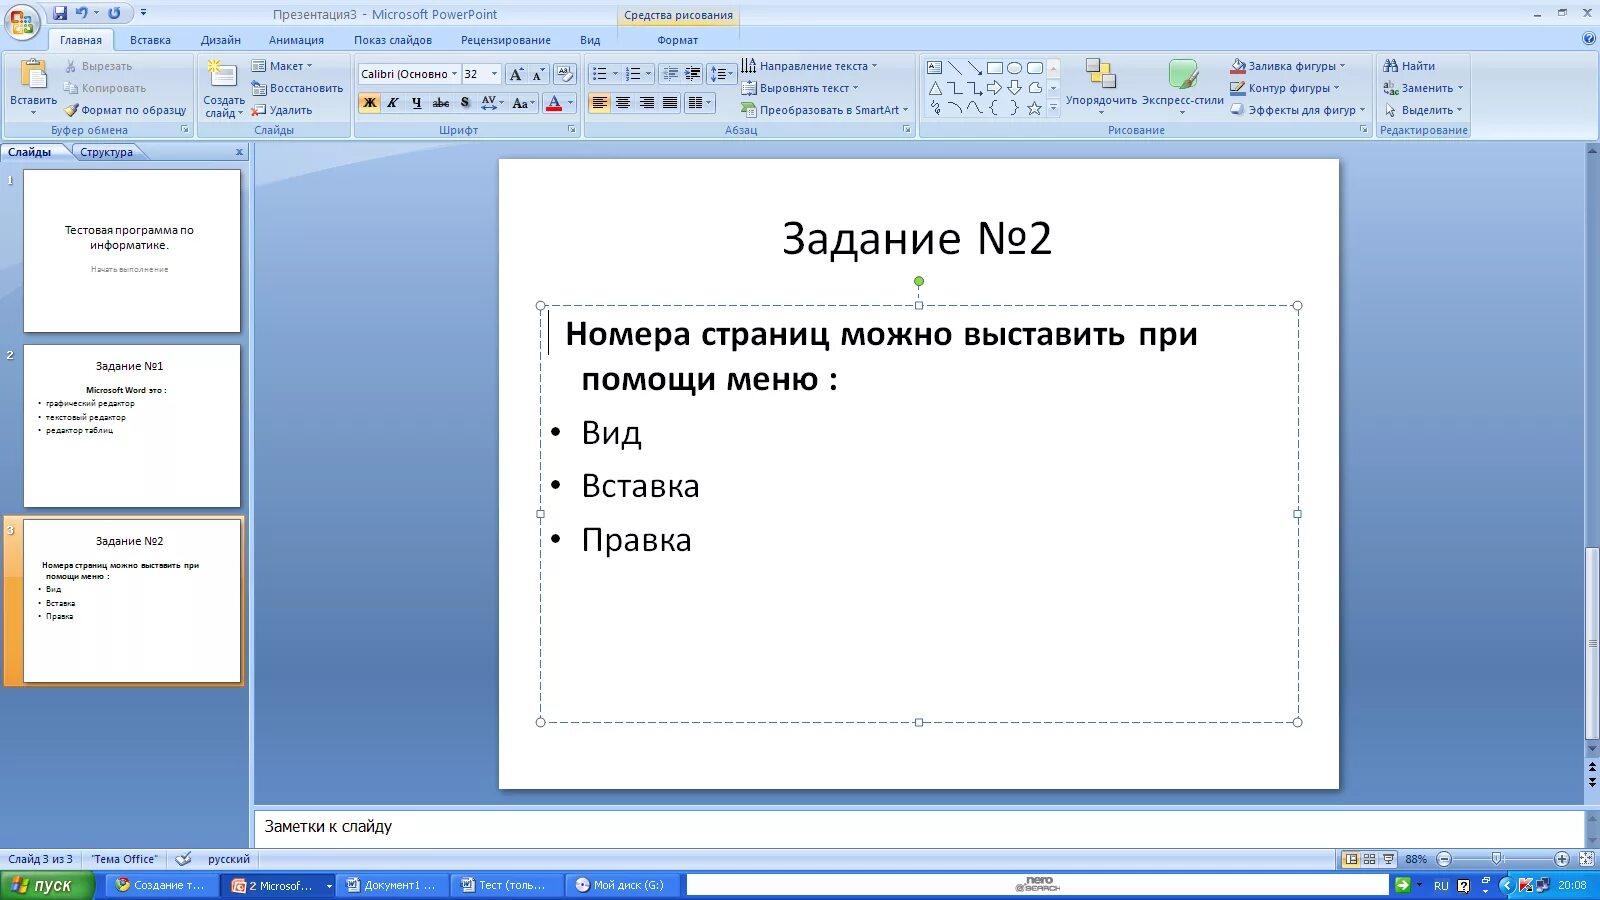Fit slide to current window

[x=1586, y=859]
